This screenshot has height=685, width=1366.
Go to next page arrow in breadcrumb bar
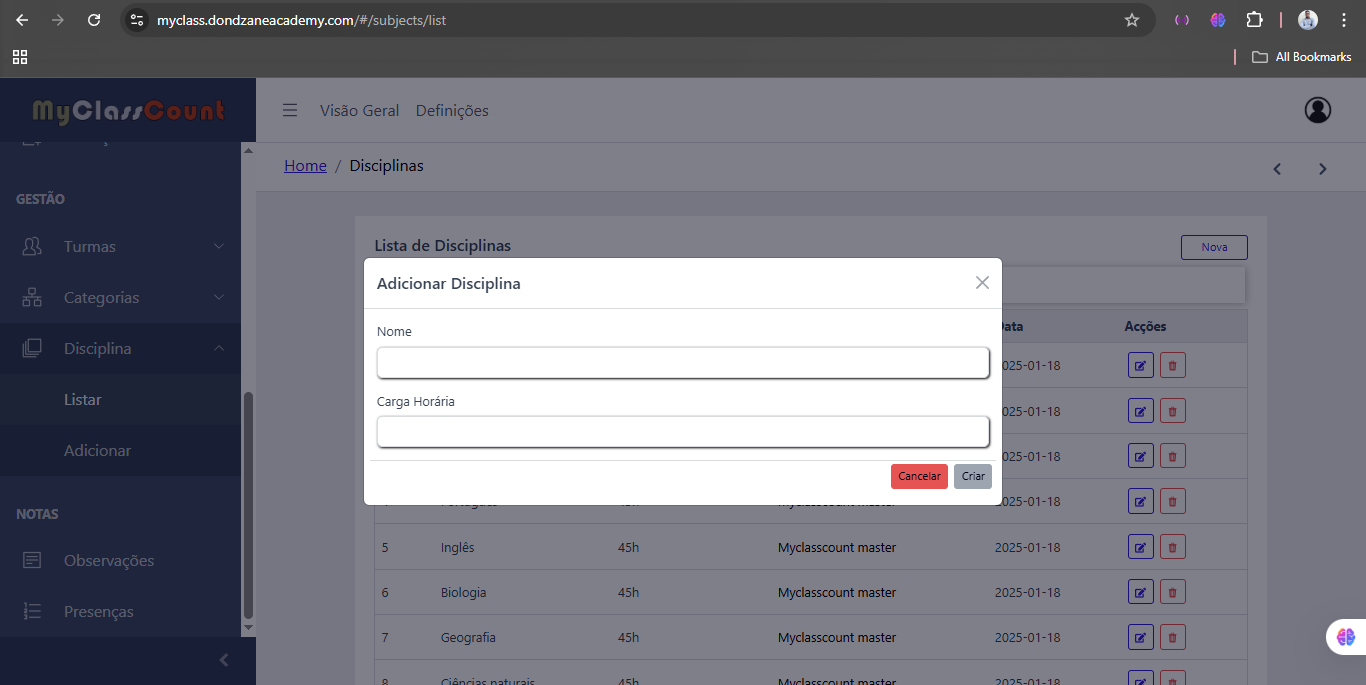pos(1322,169)
